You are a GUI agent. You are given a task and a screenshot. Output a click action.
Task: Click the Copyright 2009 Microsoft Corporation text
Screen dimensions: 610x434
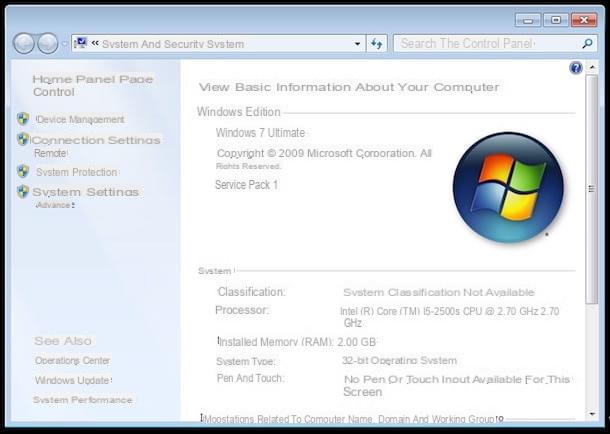tap(324, 159)
